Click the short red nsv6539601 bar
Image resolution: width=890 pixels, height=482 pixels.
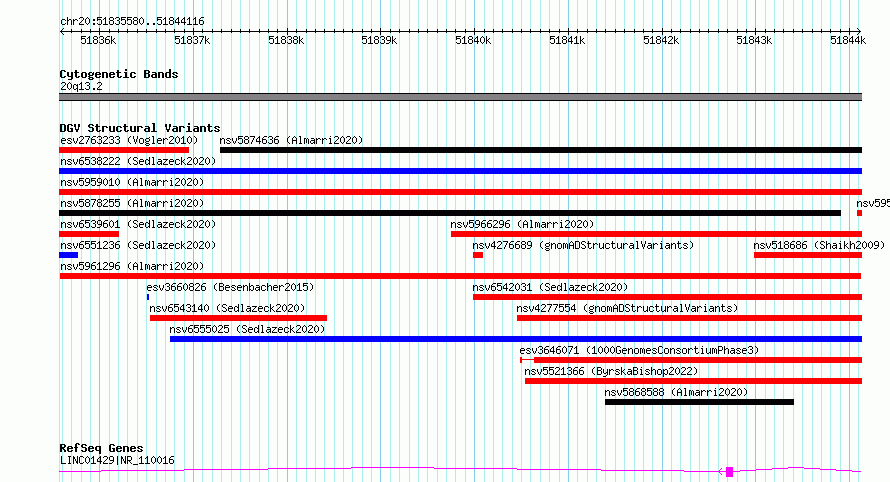tap(89, 234)
